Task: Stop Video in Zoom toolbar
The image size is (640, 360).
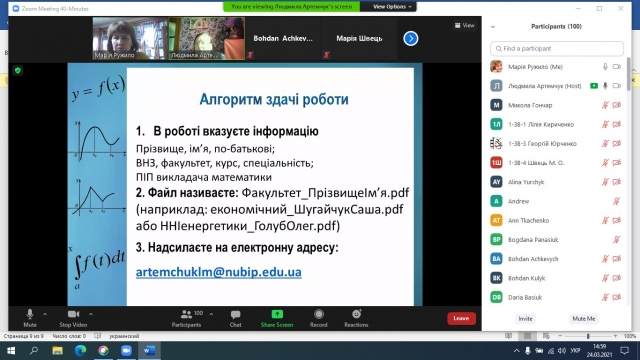Action: click(x=73, y=318)
